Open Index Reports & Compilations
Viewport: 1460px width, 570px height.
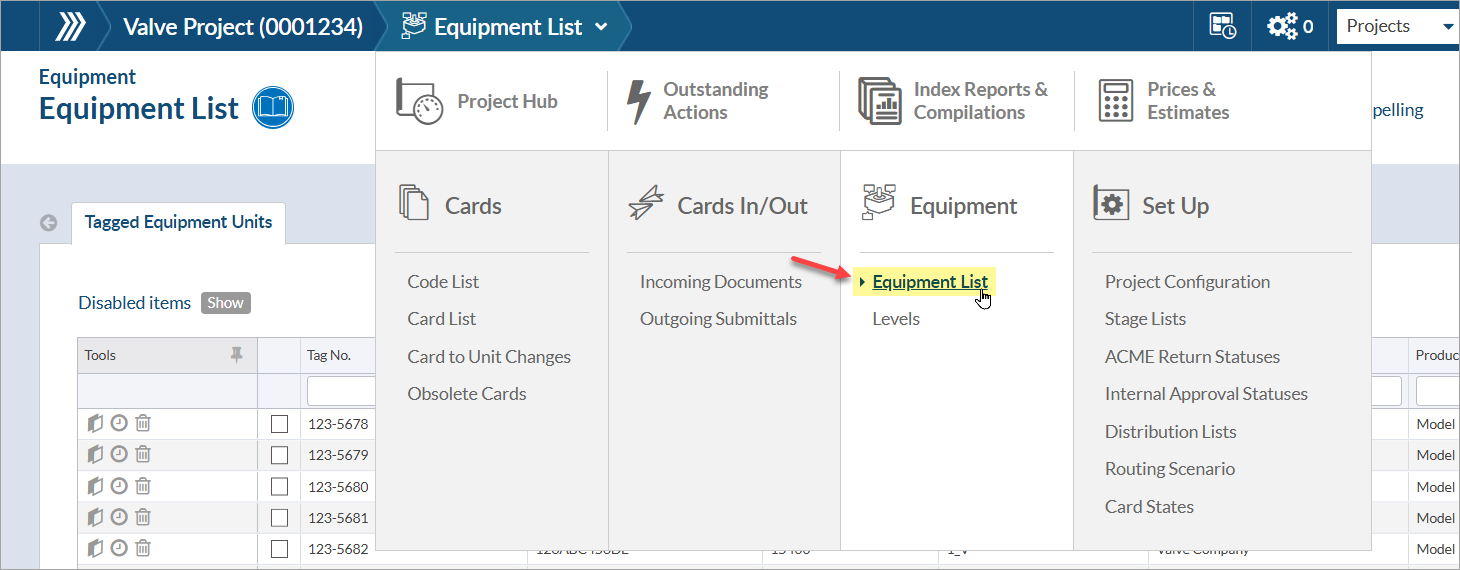click(x=954, y=101)
